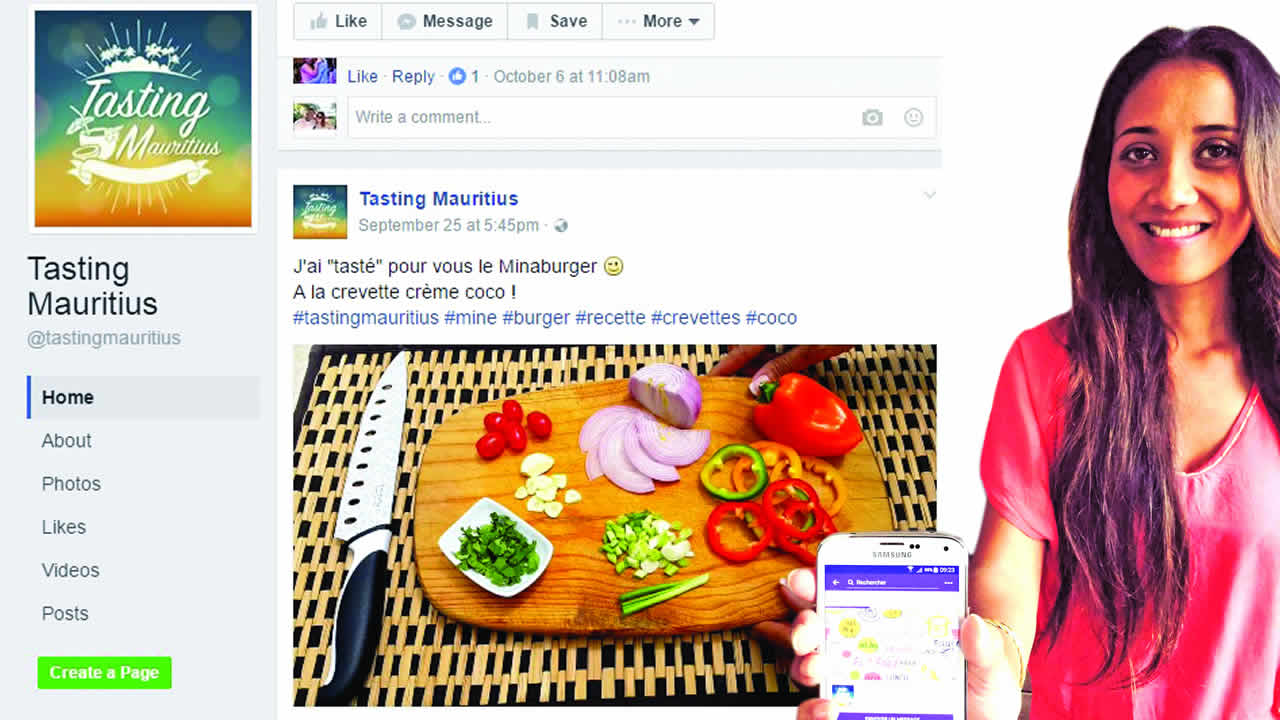Click the thumbs-up reaction count icon
The width and height of the screenshot is (1280, 720).
coord(457,76)
